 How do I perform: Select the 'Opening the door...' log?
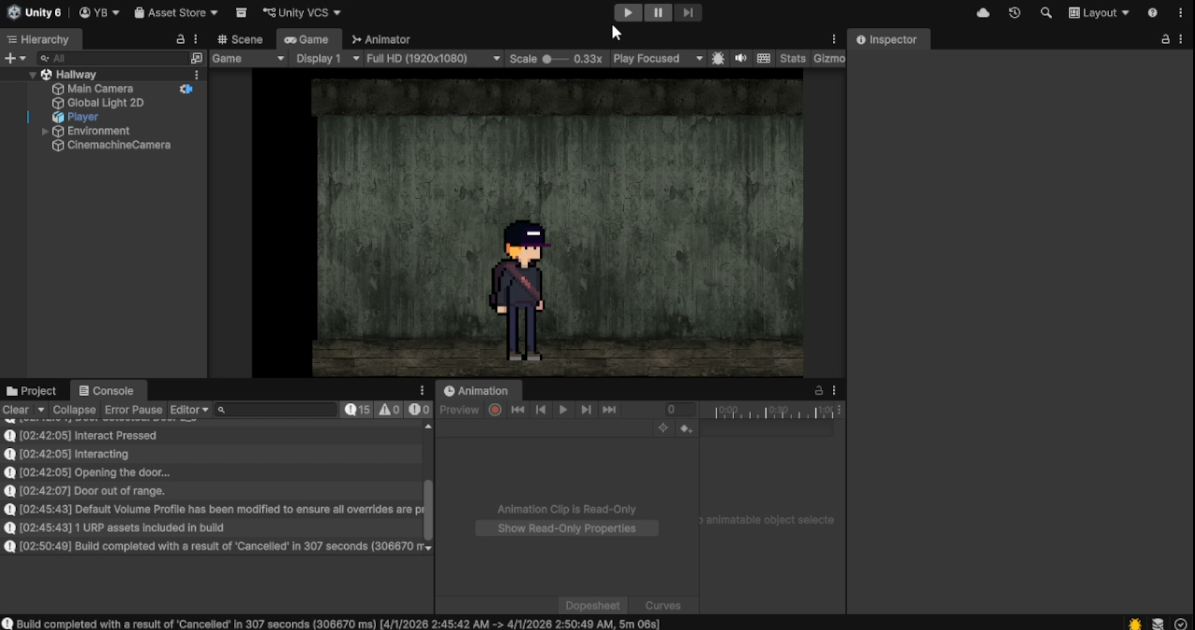point(212,472)
